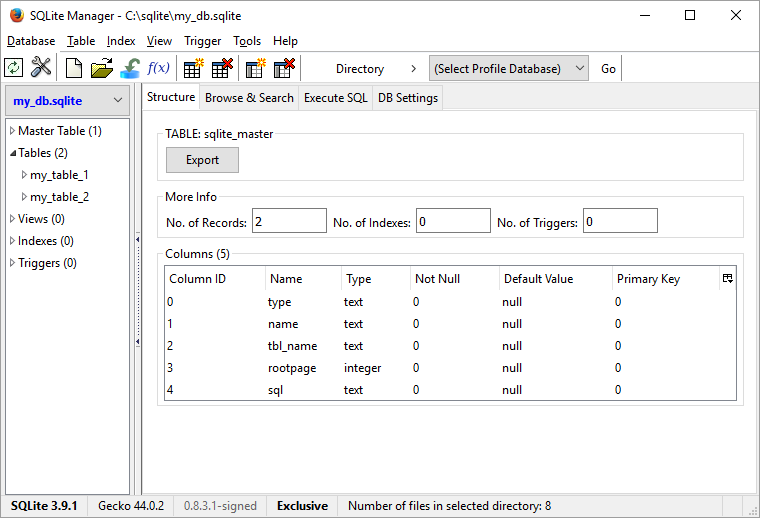Click the 'integer' type cell

363,368
